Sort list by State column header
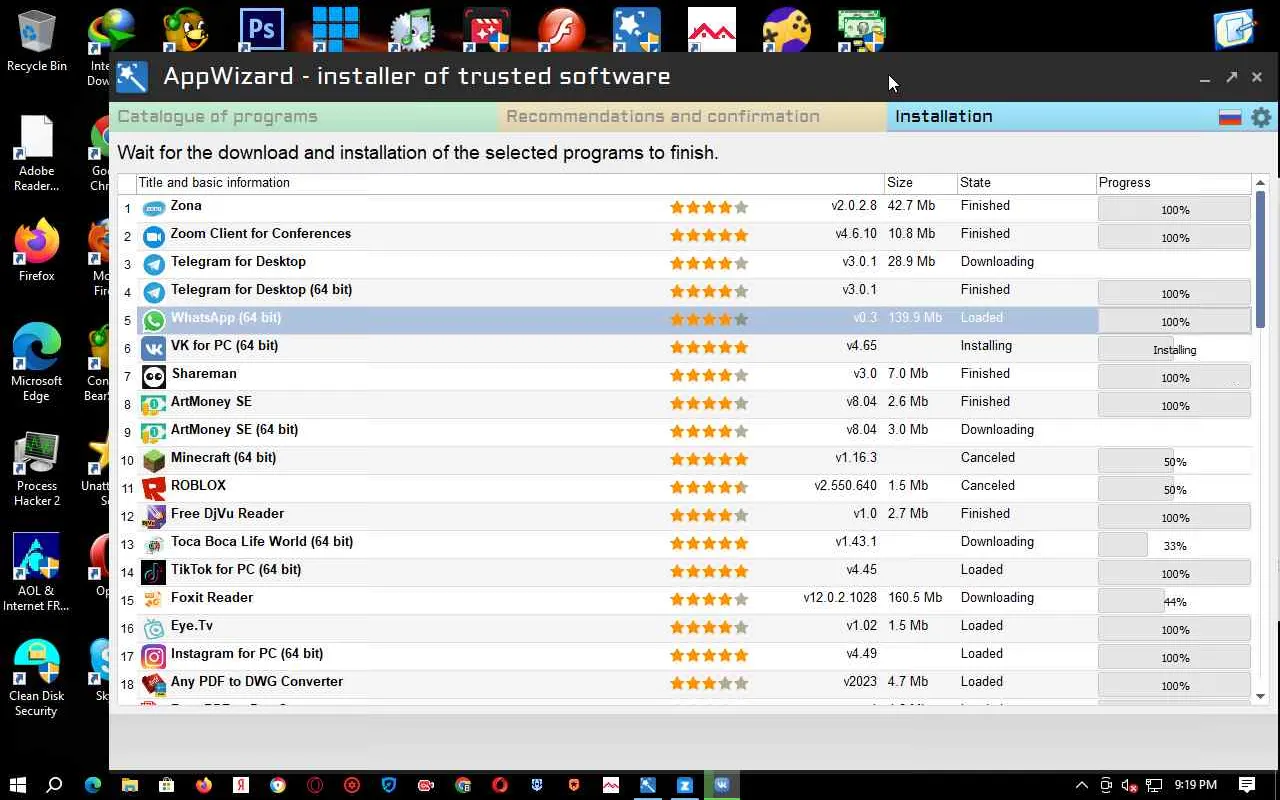 (1026, 183)
